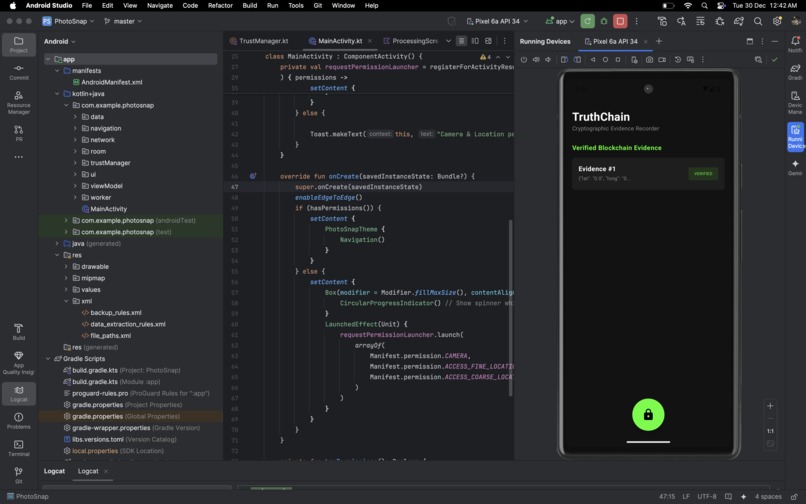
Task: Expand the viewModel package
Action: click(75, 186)
